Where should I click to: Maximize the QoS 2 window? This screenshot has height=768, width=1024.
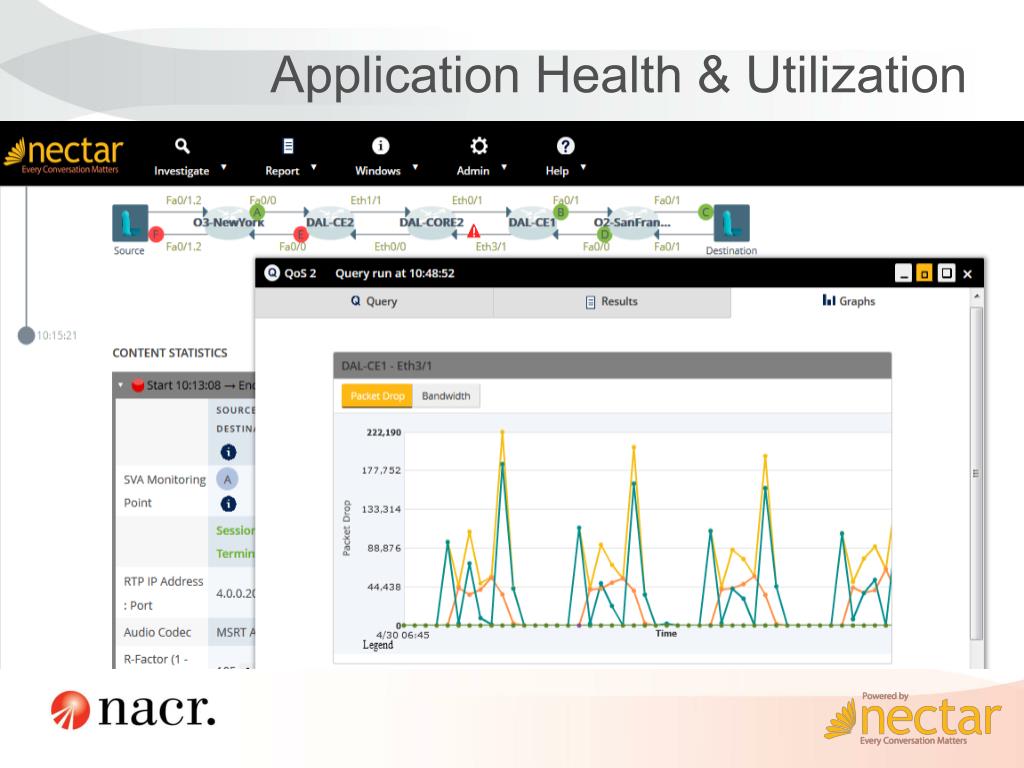click(x=946, y=273)
